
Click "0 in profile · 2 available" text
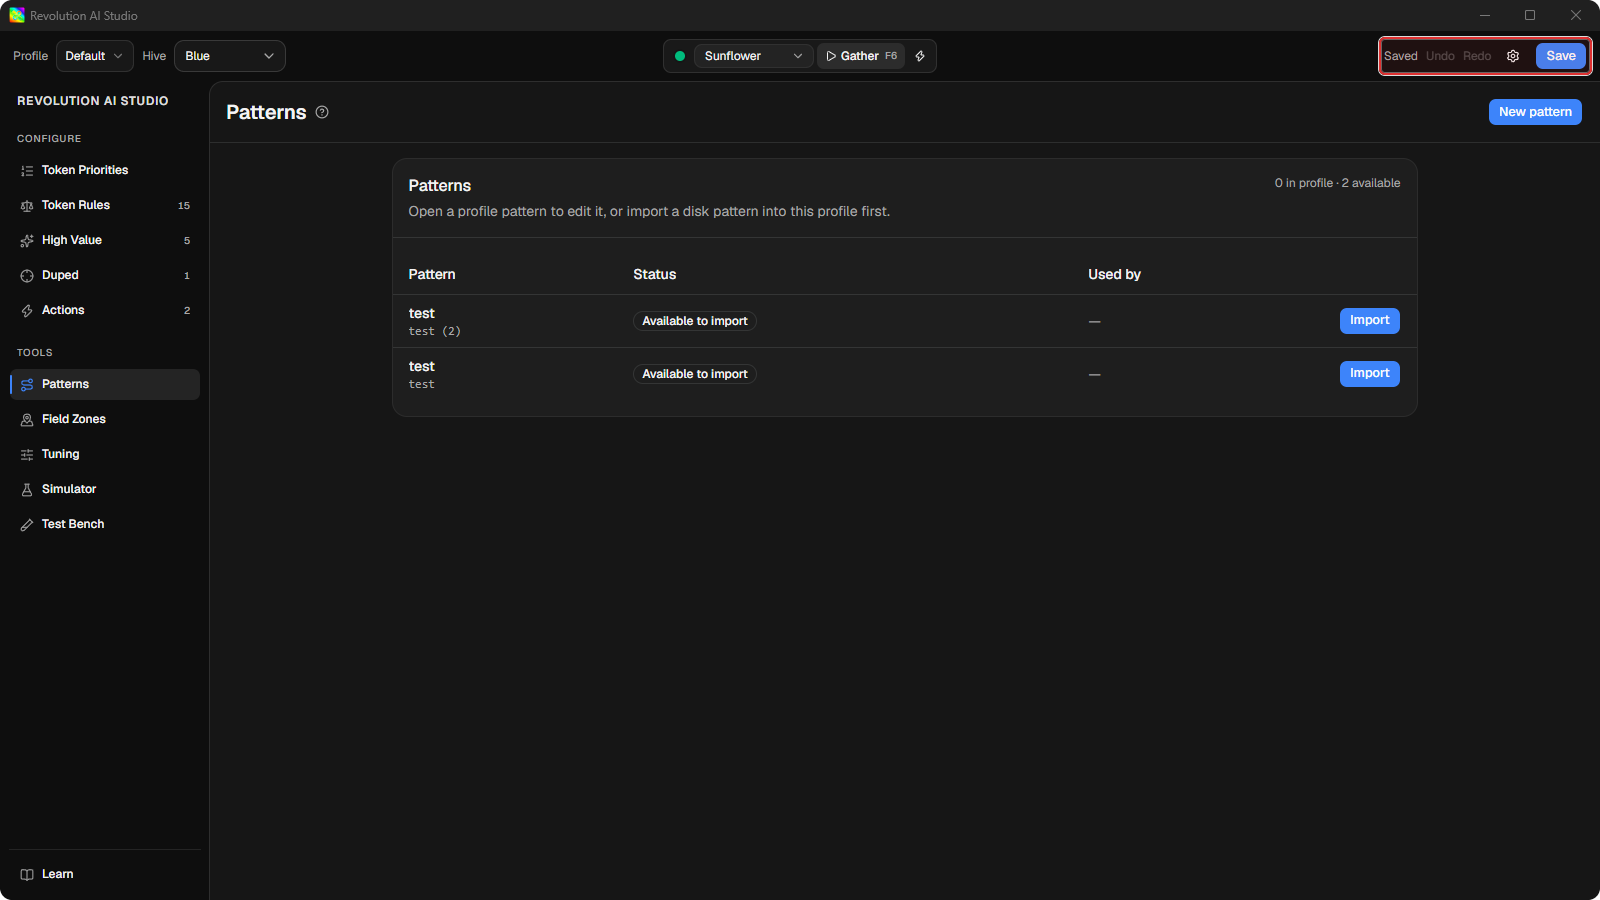click(1337, 183)
